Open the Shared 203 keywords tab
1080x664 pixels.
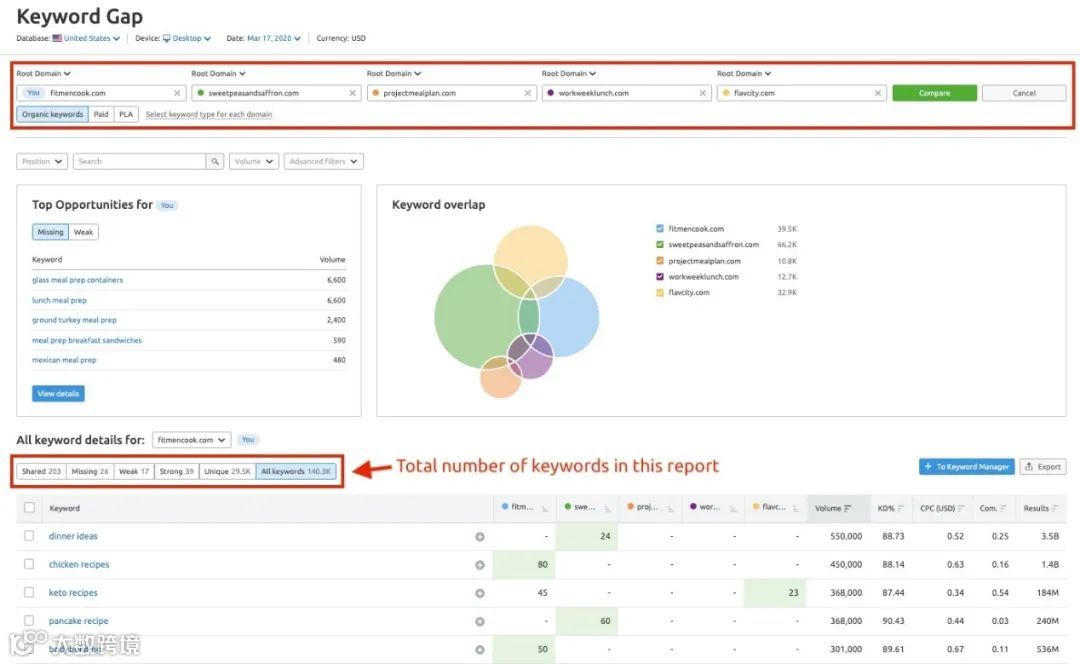tap(41, 472)
